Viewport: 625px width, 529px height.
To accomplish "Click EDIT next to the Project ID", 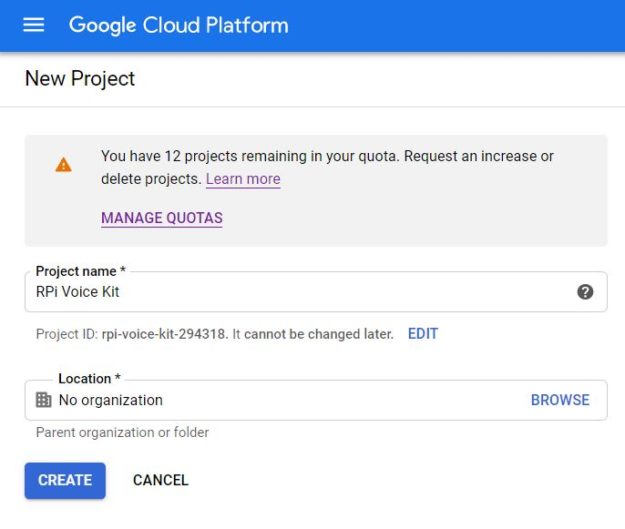I will coord(423,334).
